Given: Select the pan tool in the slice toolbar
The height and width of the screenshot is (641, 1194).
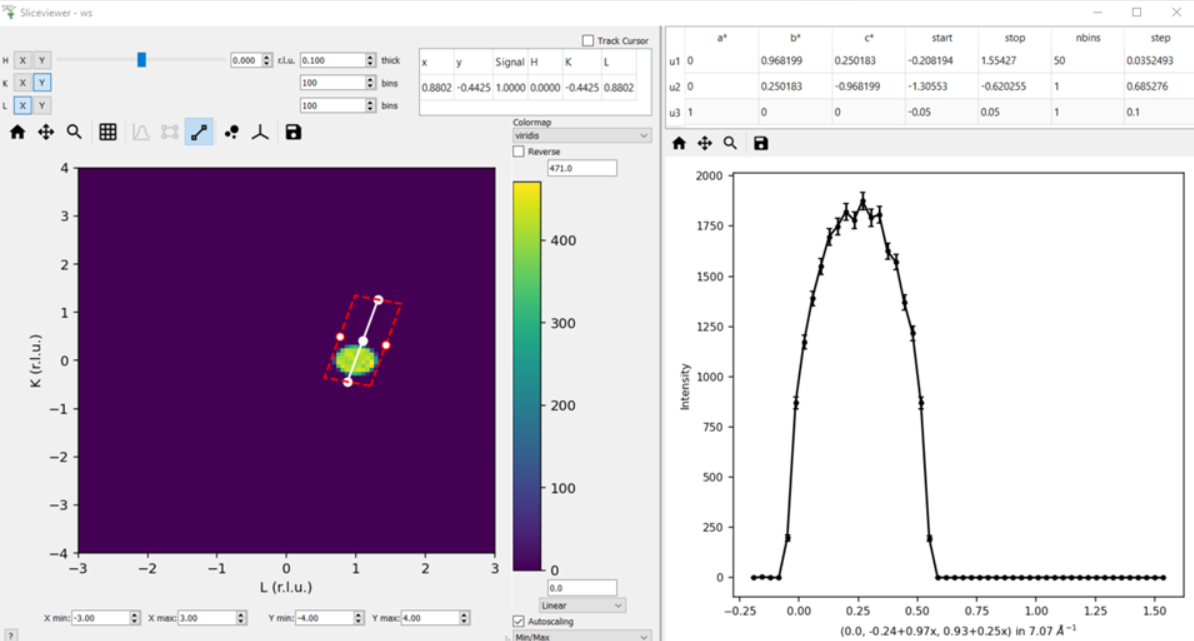Looking at the screenshot, I should click(46, 132).
